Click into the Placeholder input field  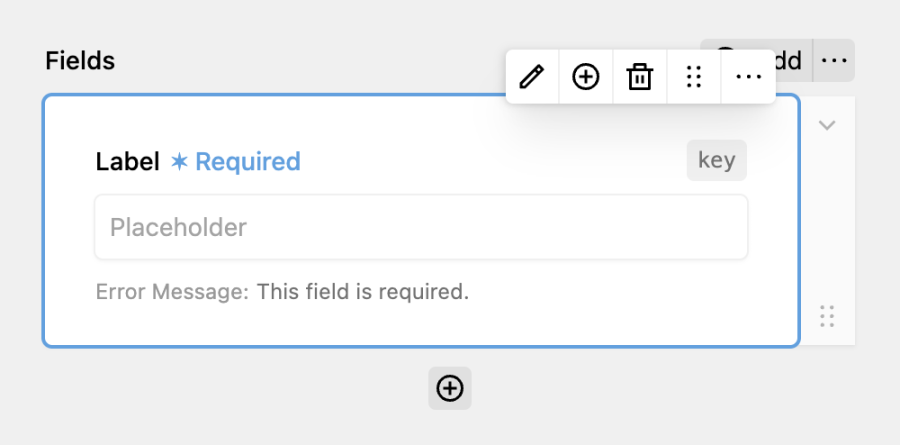pyautogui.click(x=421, y=227)
